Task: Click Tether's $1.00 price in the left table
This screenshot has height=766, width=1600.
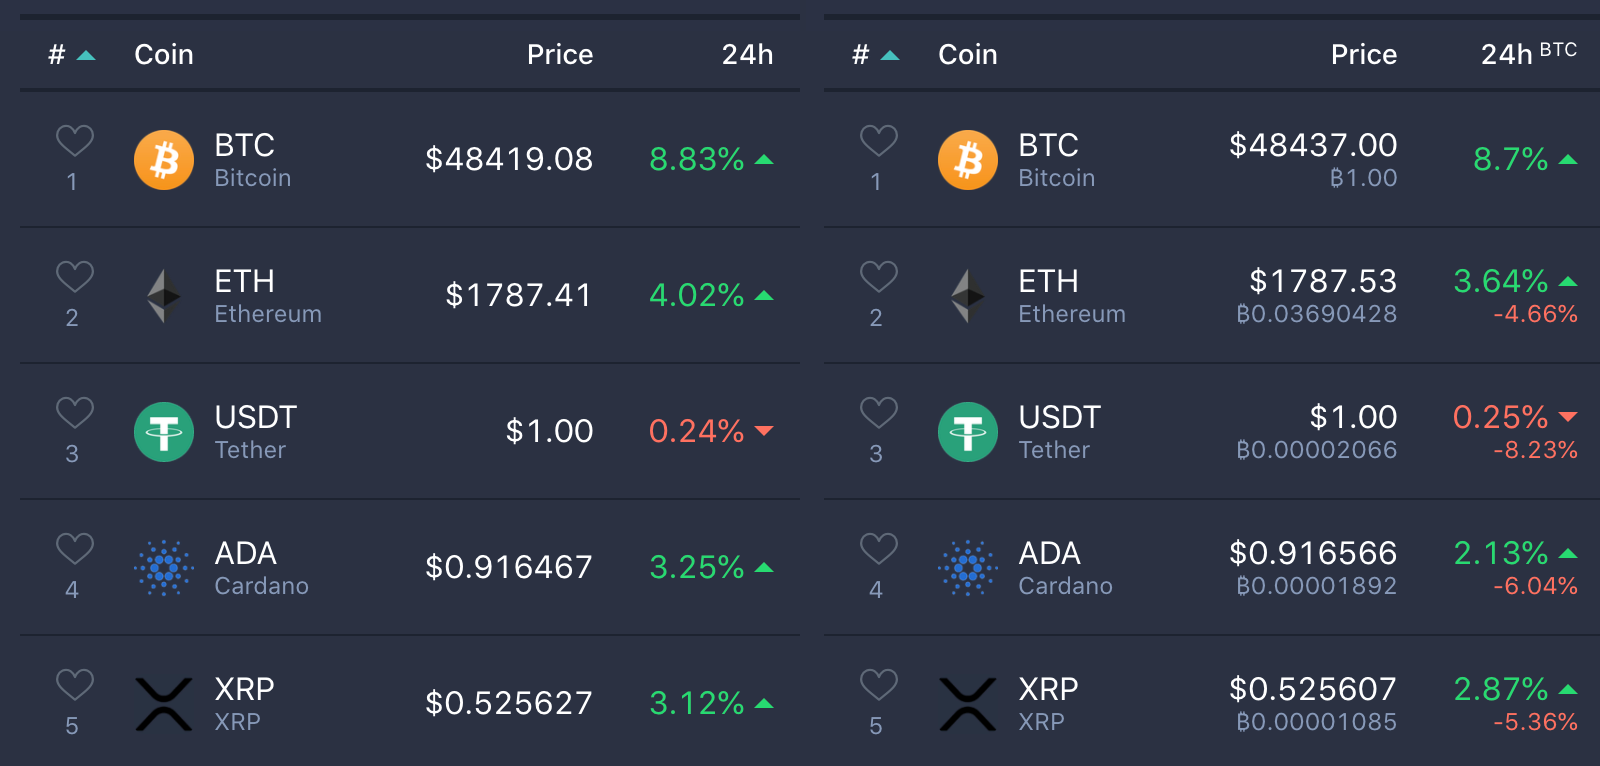Action: pos(550,431)
